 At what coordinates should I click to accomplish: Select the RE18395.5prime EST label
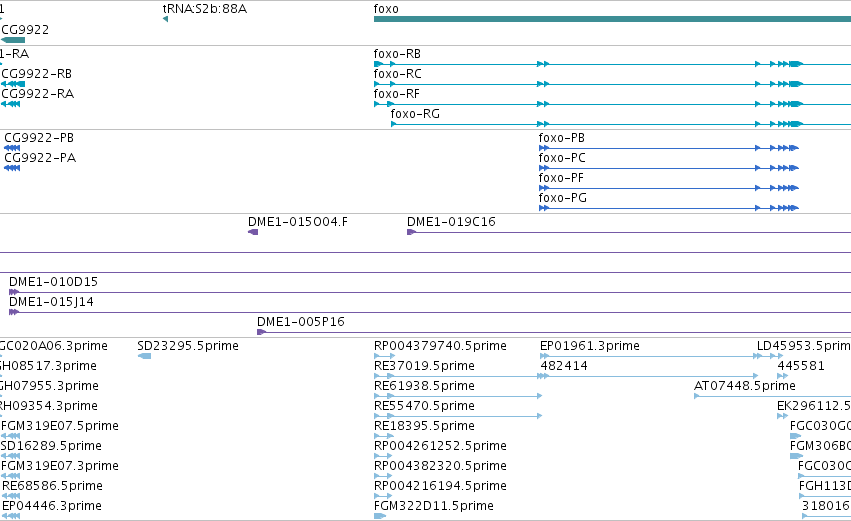click(x=424, y=426)
